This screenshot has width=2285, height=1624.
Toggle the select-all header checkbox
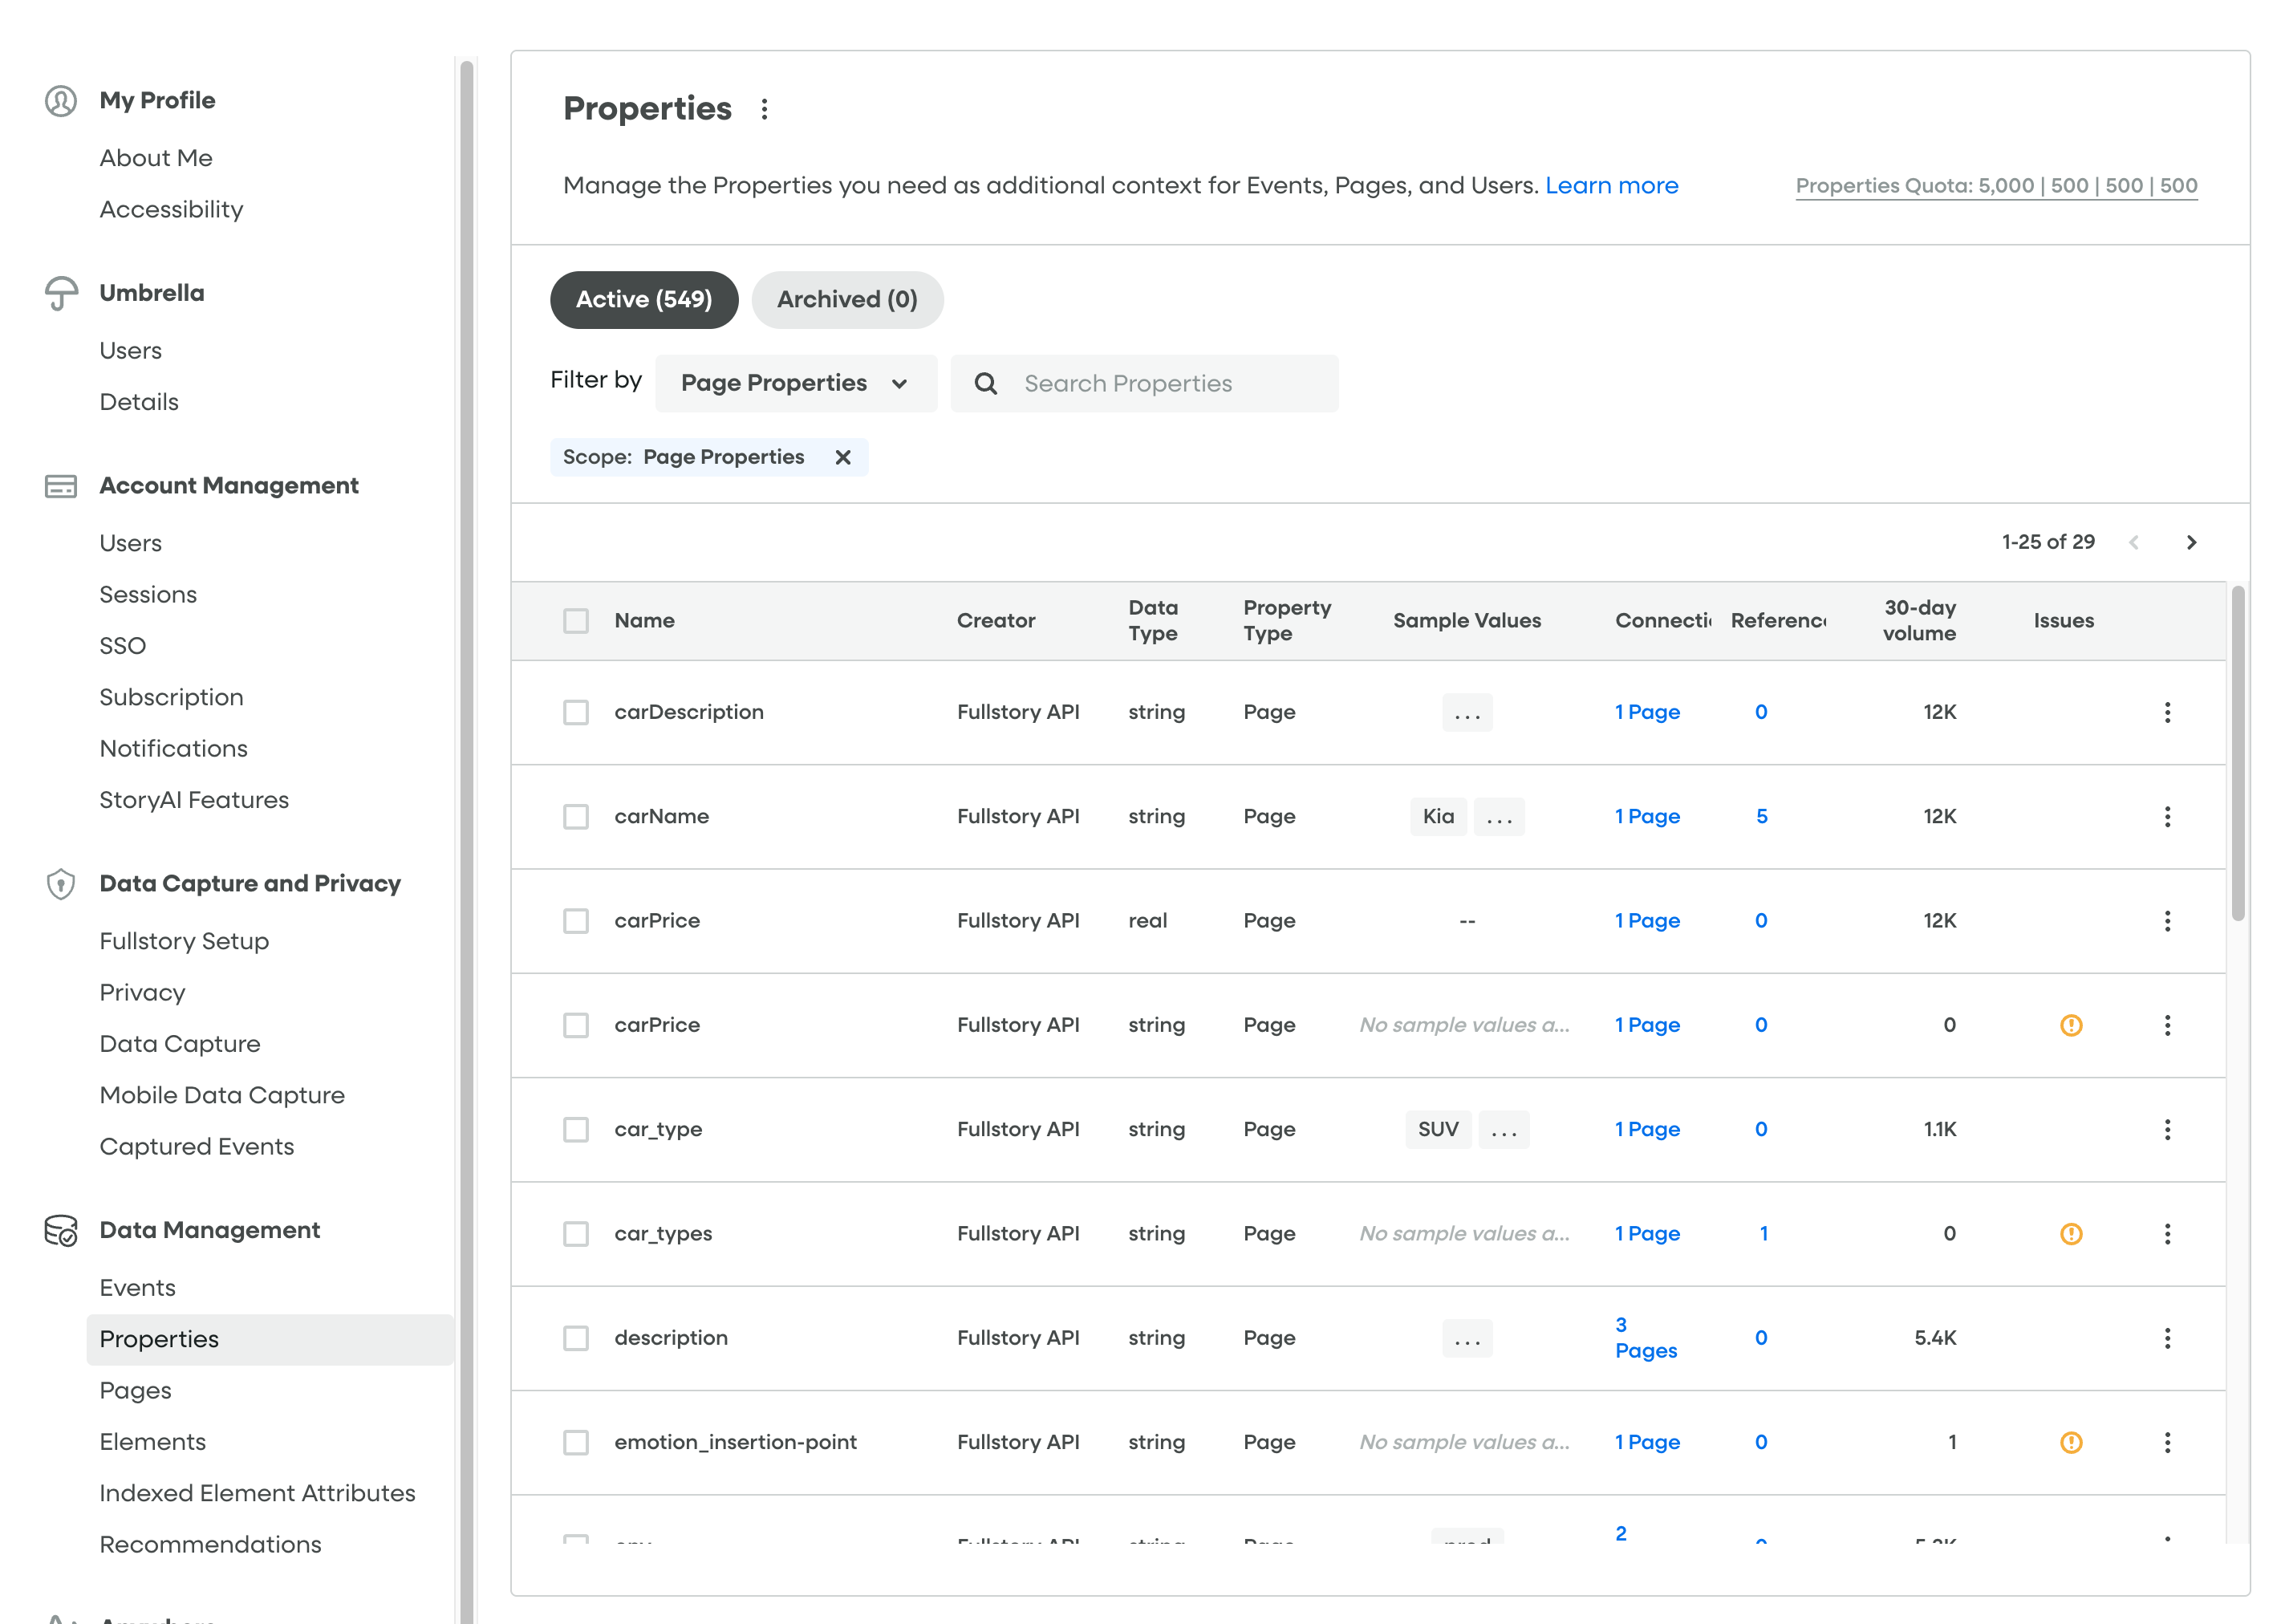(576, 621)
